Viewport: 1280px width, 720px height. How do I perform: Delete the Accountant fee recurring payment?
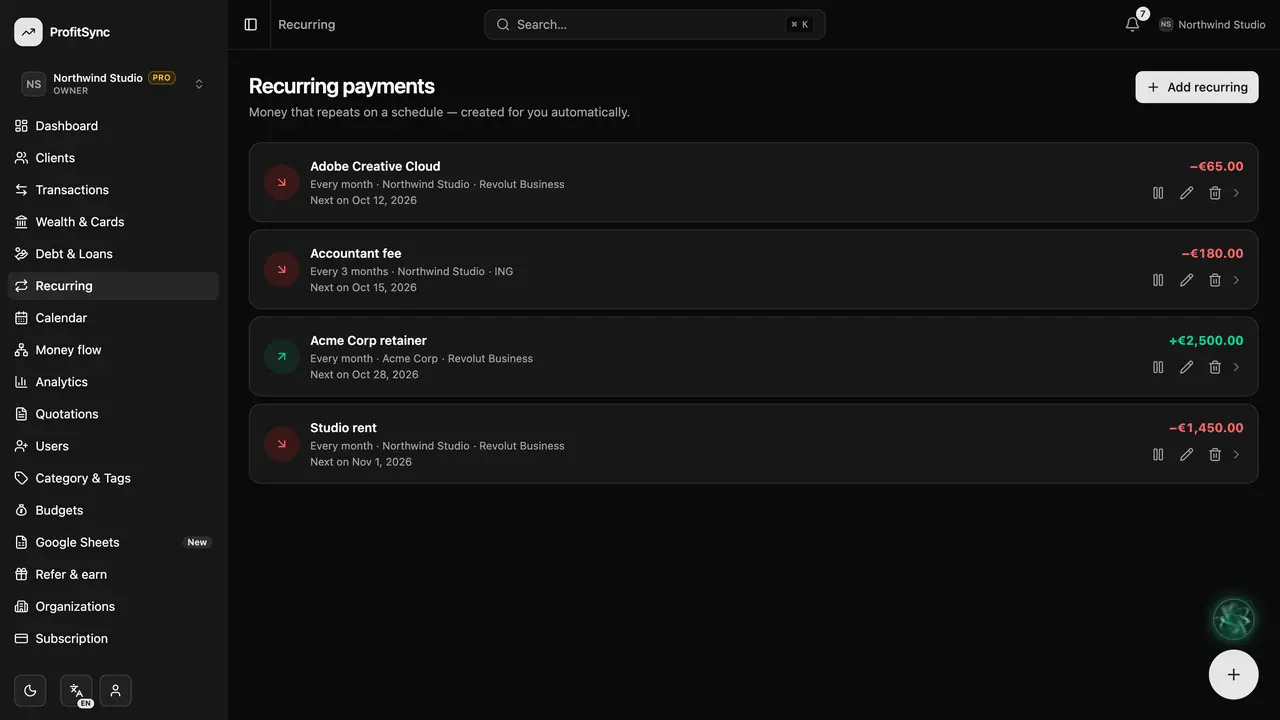[x=1215, y=280]
